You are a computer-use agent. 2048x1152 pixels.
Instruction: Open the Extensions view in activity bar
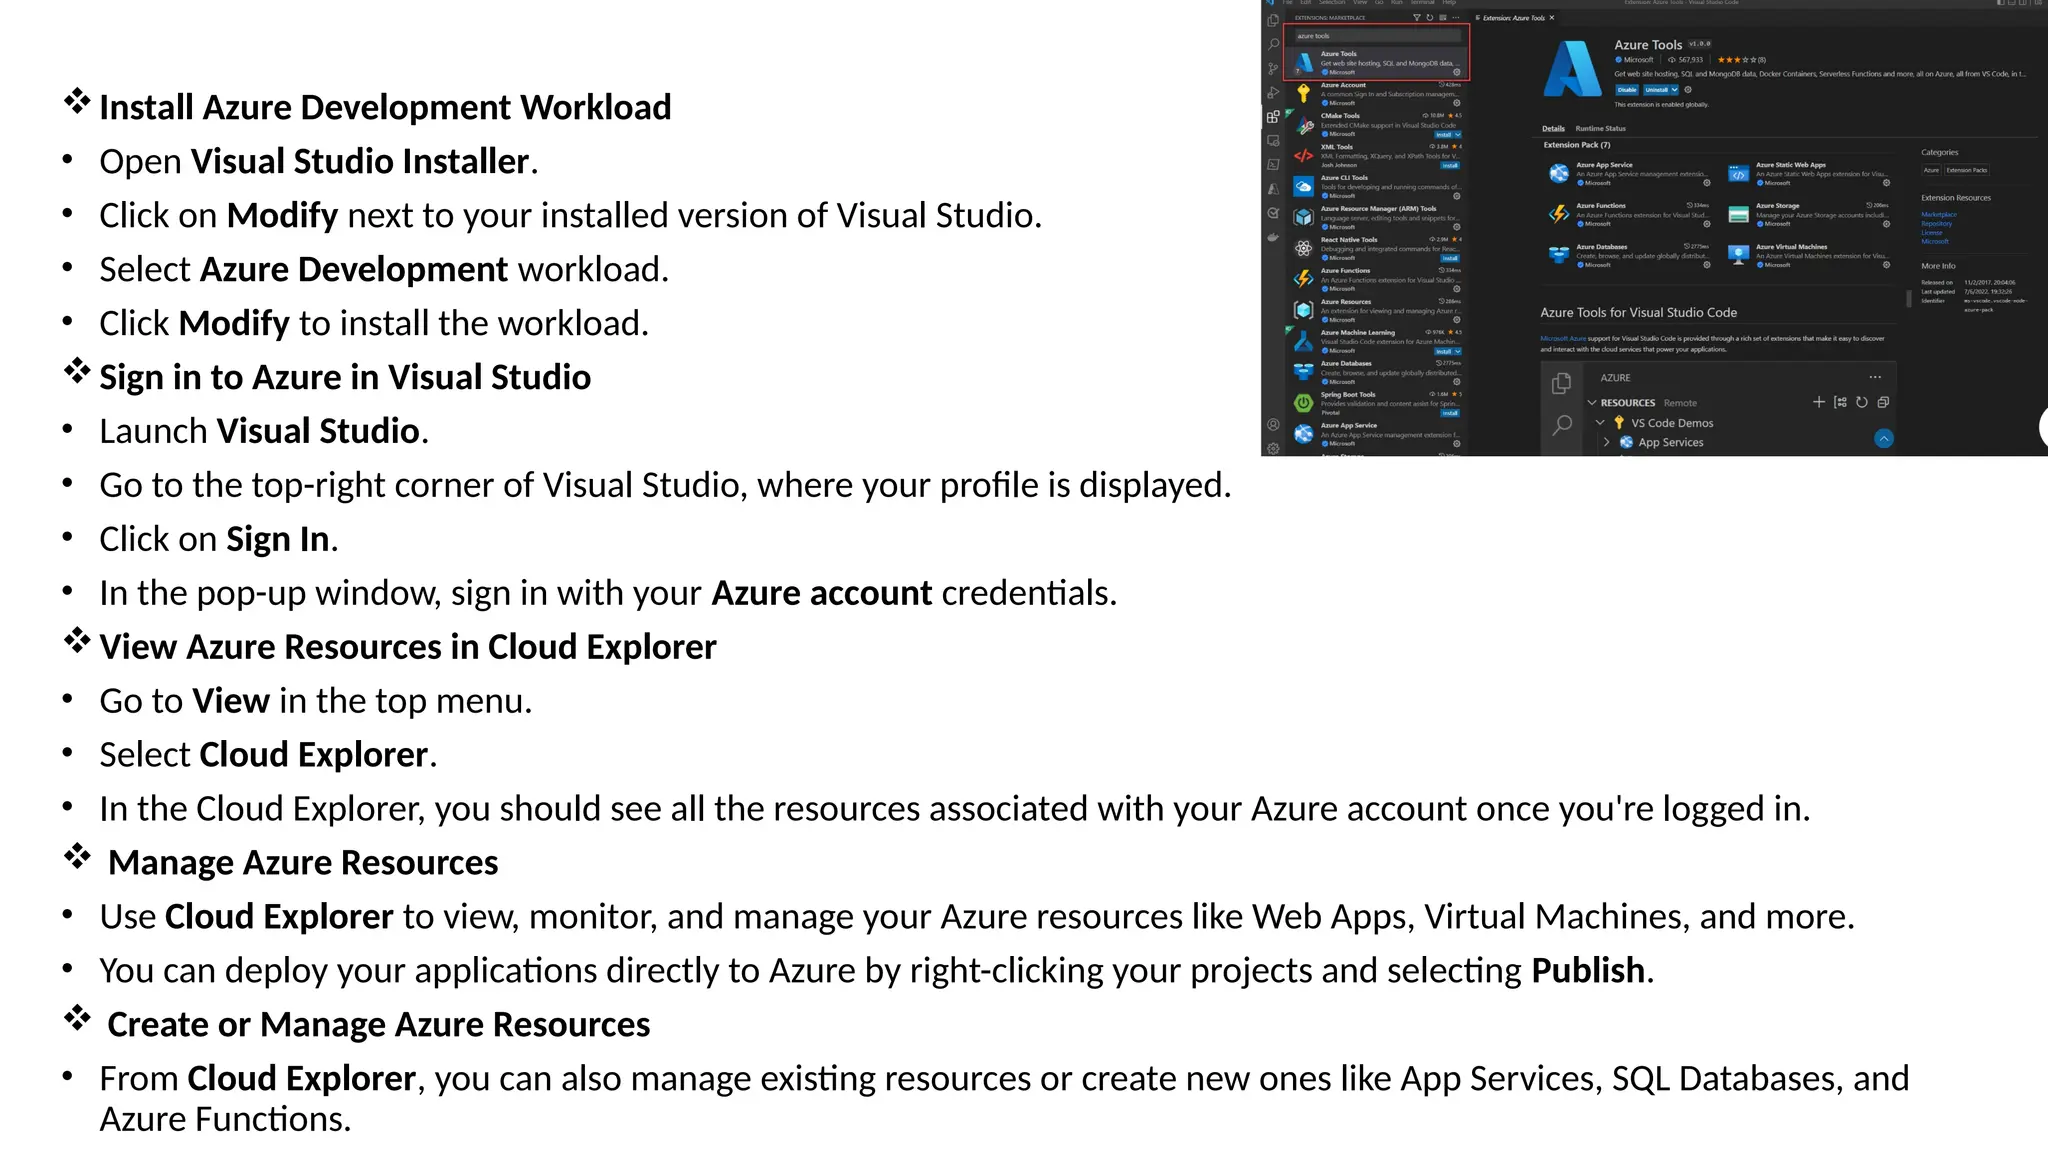1273,117
